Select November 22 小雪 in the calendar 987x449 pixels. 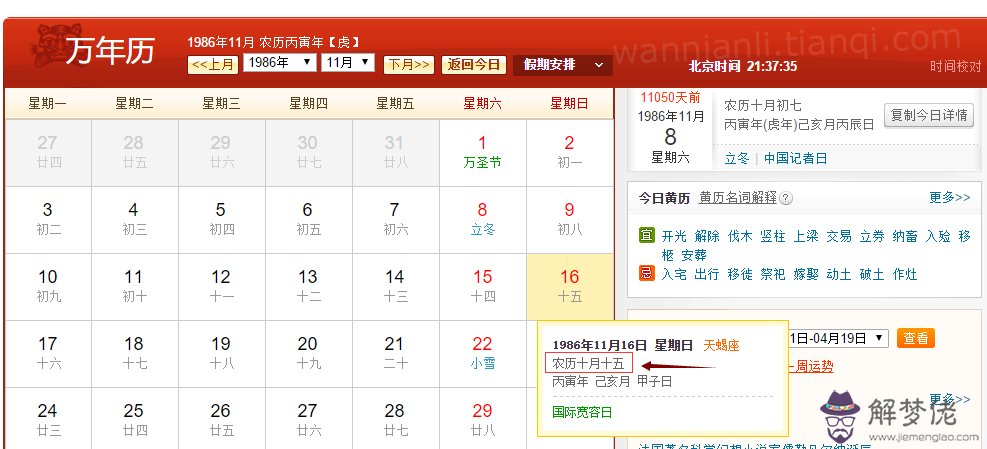482,353
